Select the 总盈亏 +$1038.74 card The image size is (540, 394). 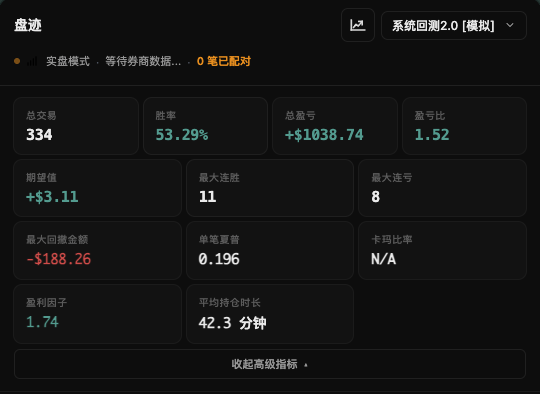pos(335,126)
